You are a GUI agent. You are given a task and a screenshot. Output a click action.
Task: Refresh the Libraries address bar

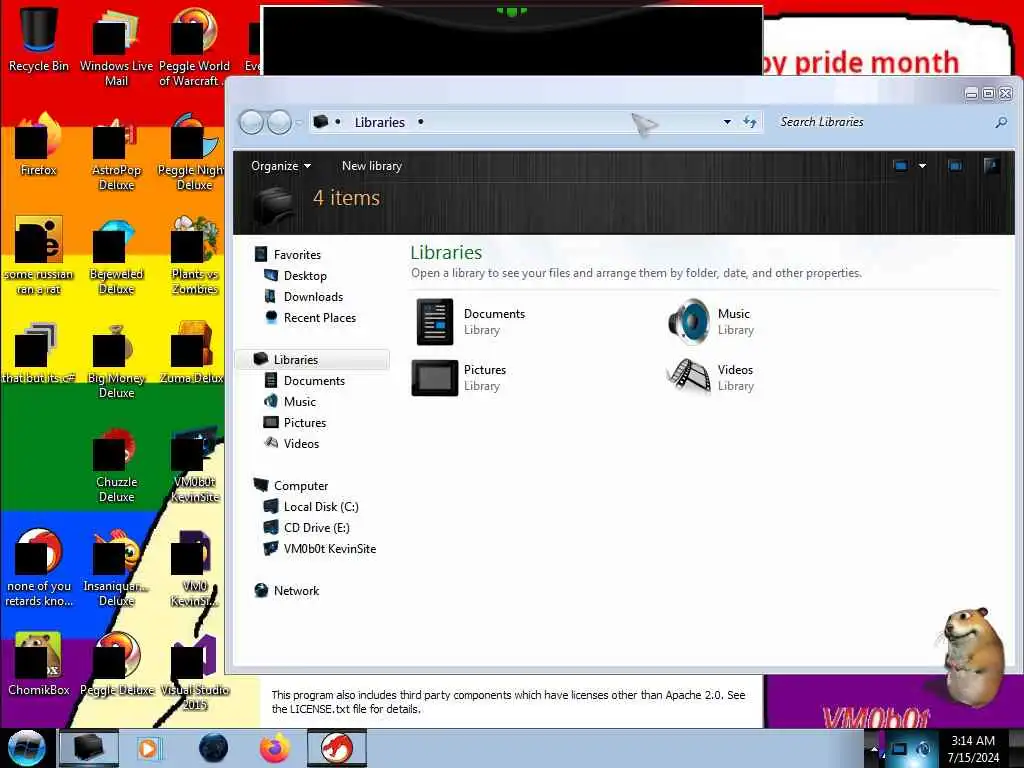click(750, 122)
